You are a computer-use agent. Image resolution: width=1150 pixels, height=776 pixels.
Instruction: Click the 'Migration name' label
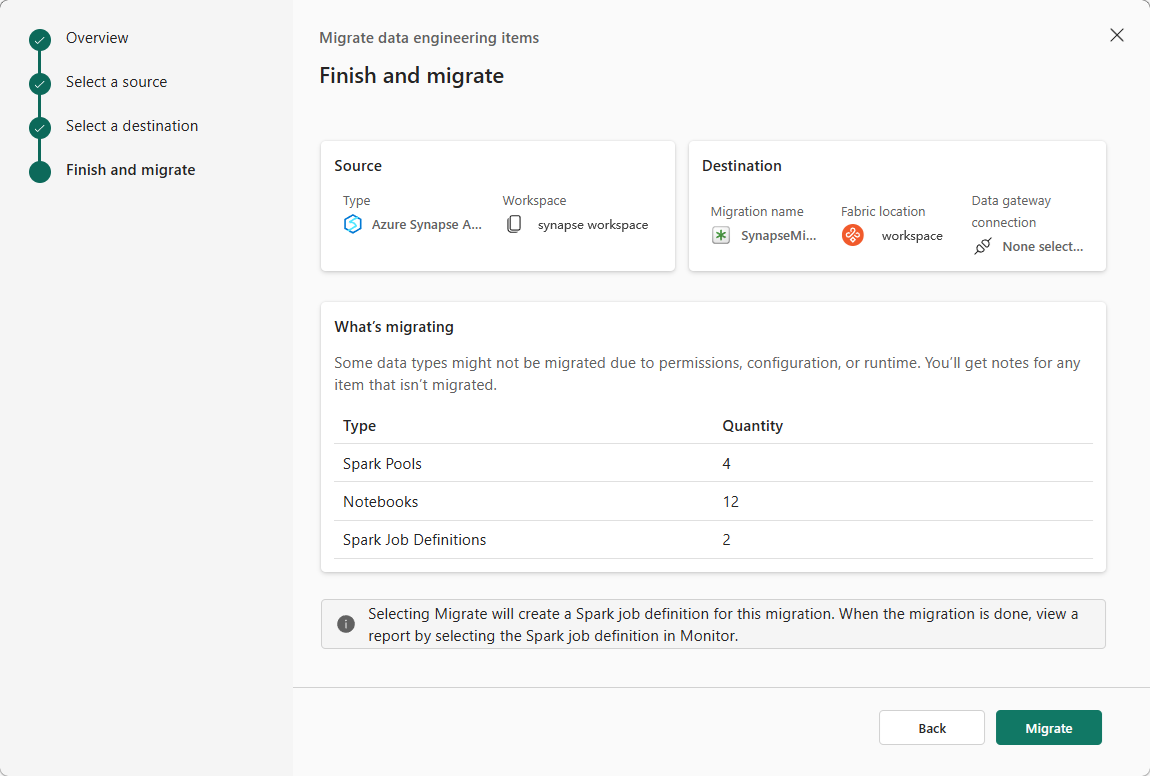pos(757,211)
